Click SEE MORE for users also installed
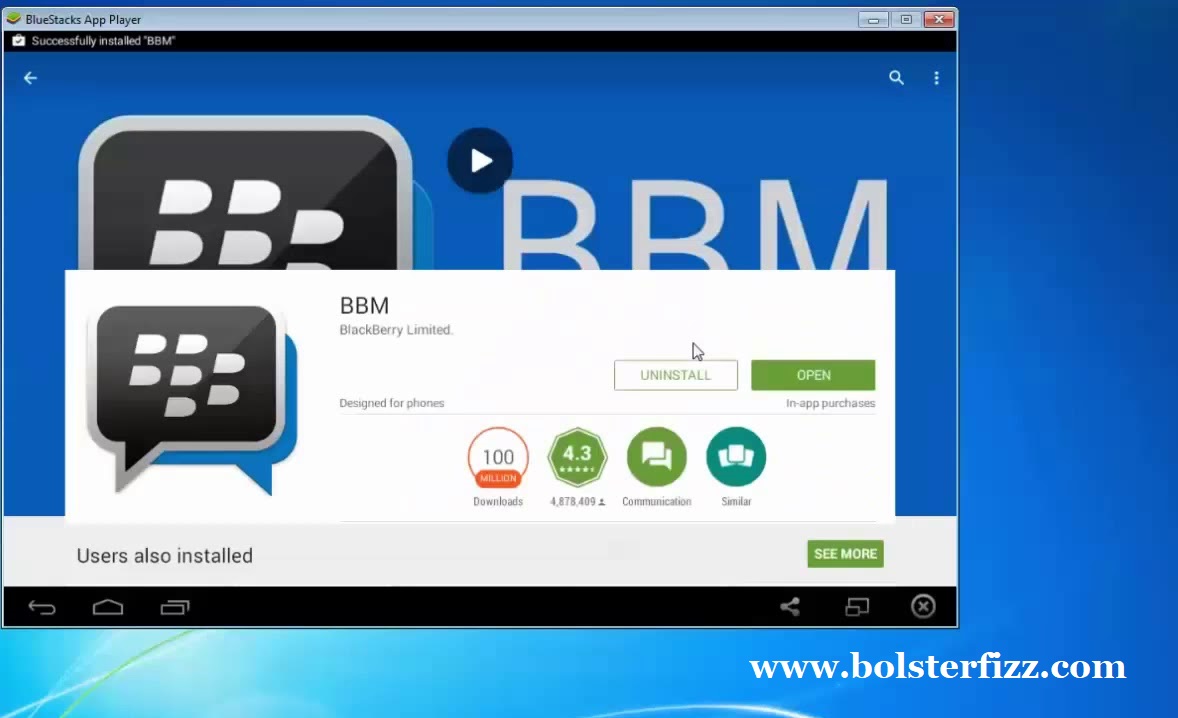Viewport: 1178px width, 718px height. coord(845,554)
